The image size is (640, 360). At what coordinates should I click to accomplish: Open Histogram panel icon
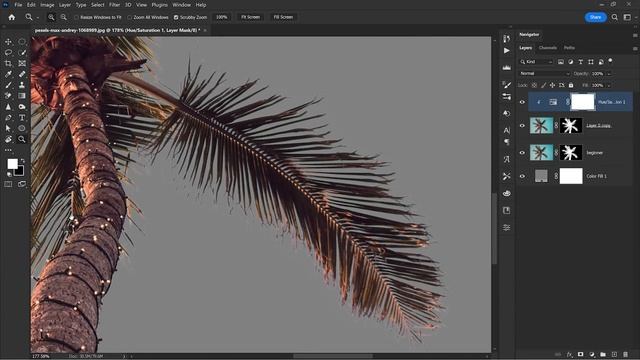click(507, 68)
